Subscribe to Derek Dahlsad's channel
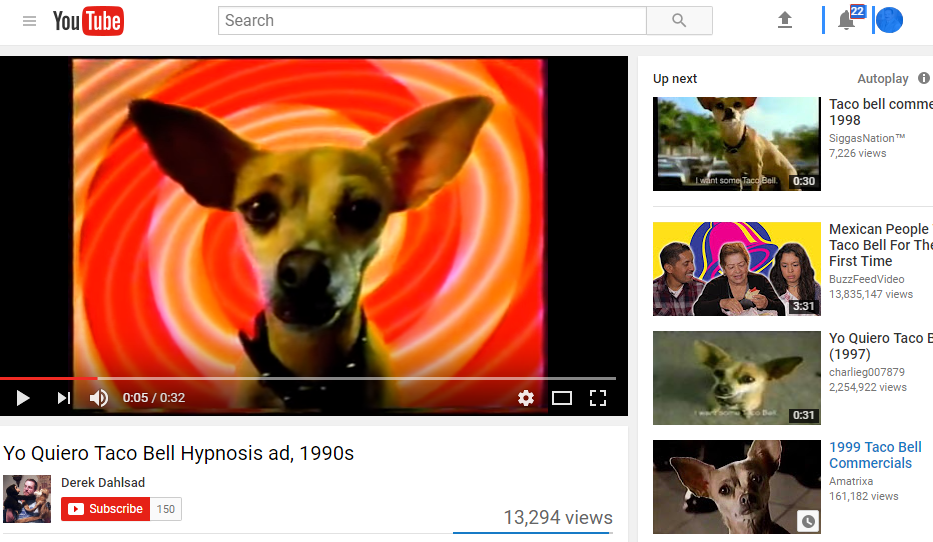The width and height of the screenshot is (933, 542). 105,509
